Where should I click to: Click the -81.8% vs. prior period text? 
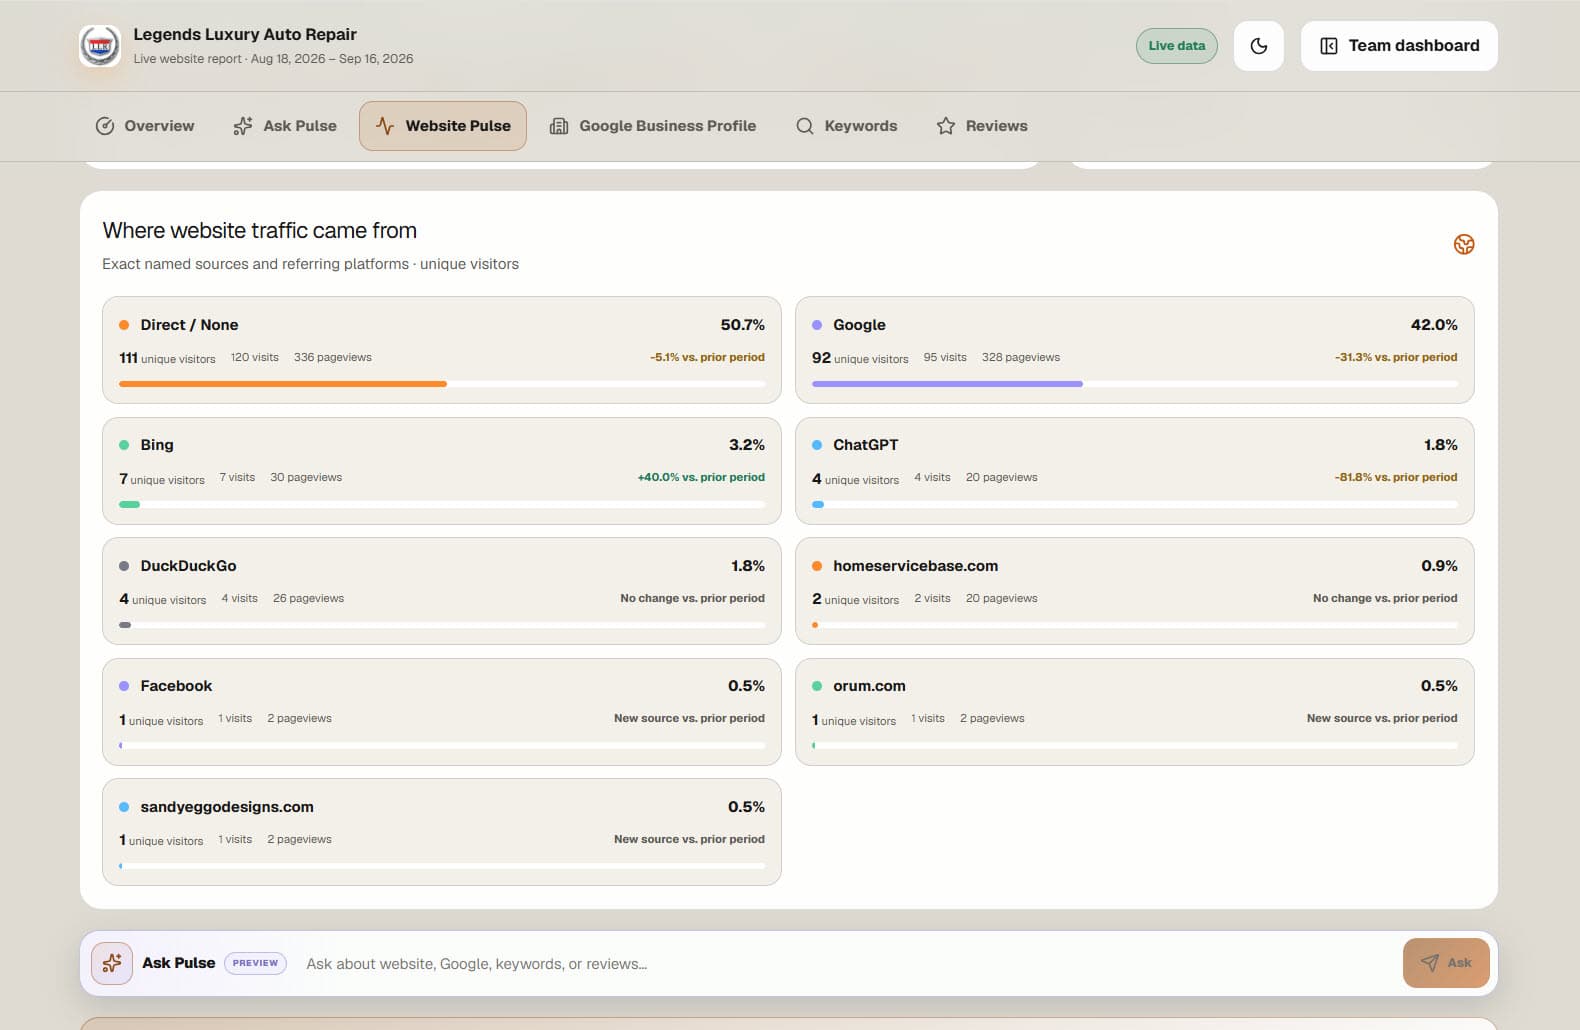click(1396, 477)
